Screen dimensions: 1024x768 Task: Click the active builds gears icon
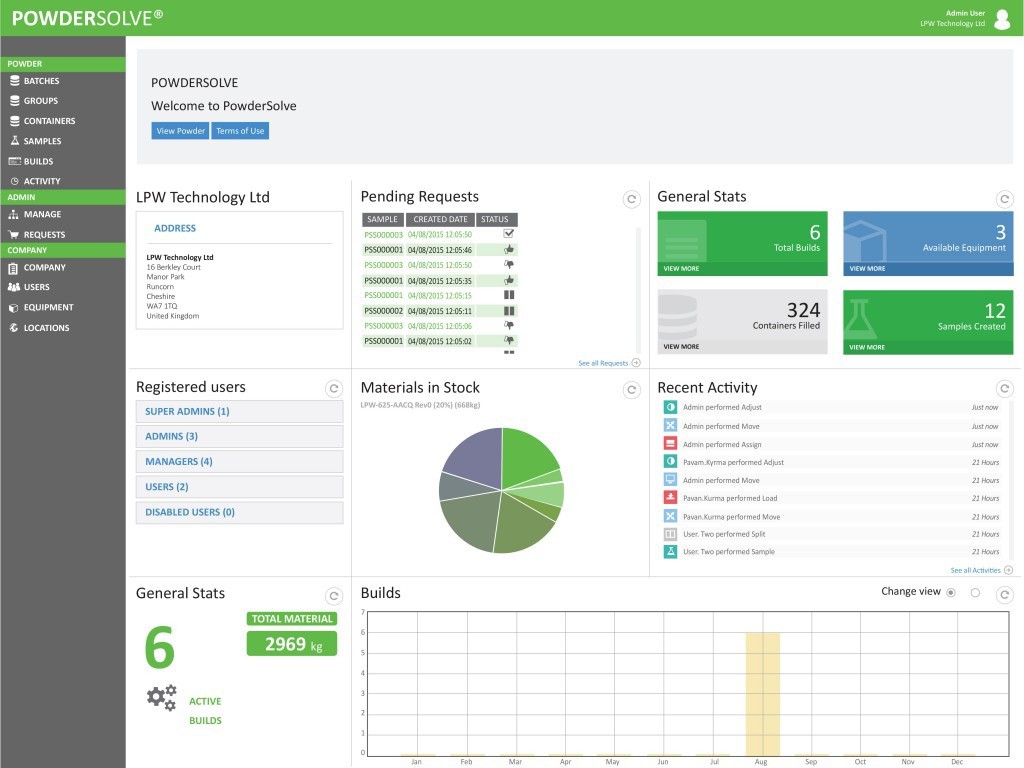[161, 697]
